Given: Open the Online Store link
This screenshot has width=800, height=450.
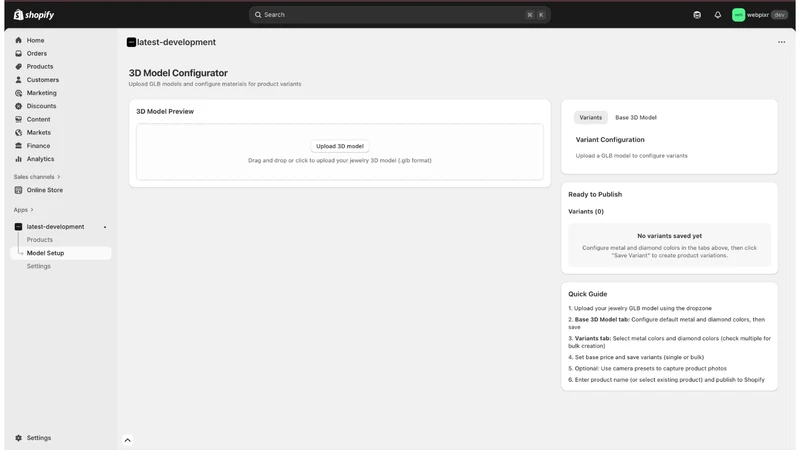Looking at the screenshot, I should pos(45,190).
